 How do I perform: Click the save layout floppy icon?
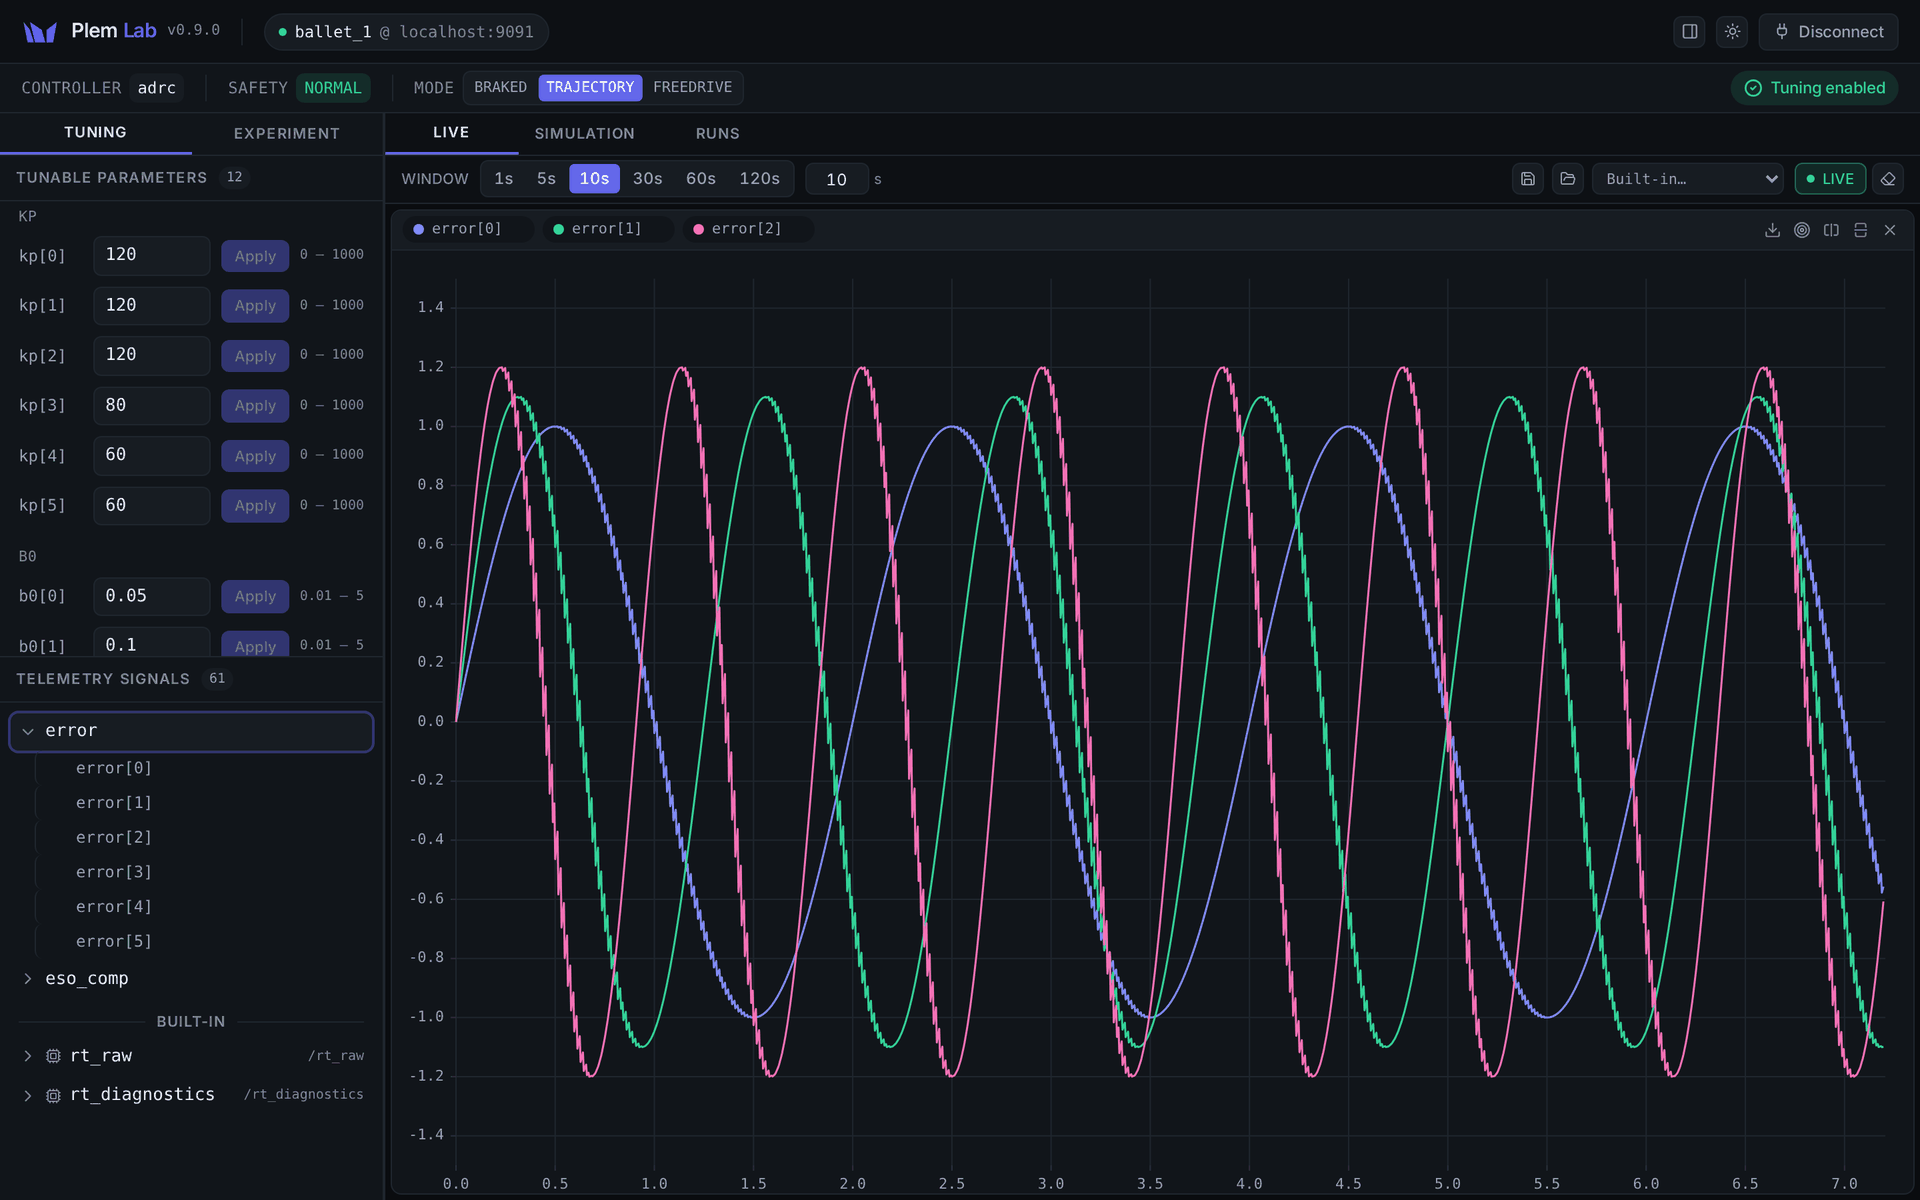[1527, 179]
